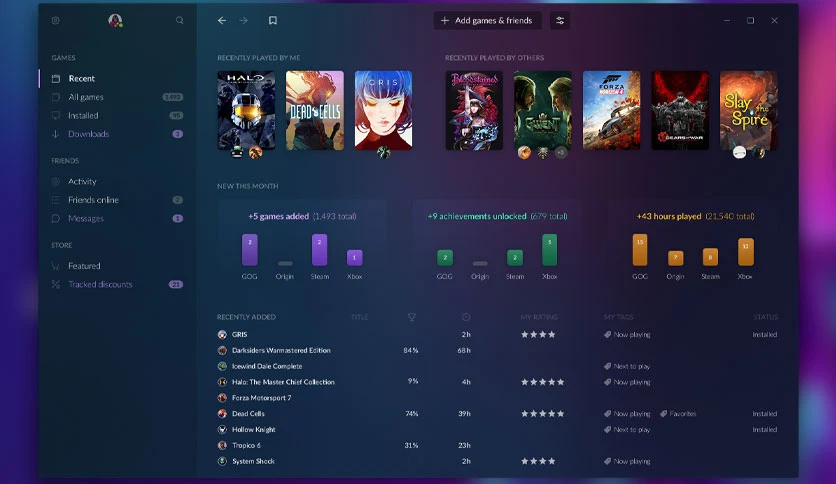
Task: Click the GOG bar in games added
Action: (x=250, y=249)
